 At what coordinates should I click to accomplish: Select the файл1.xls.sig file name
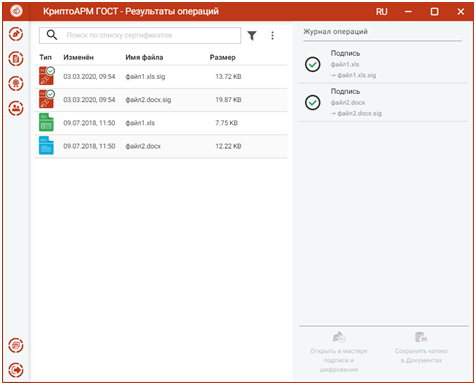(x=145, y=77)
